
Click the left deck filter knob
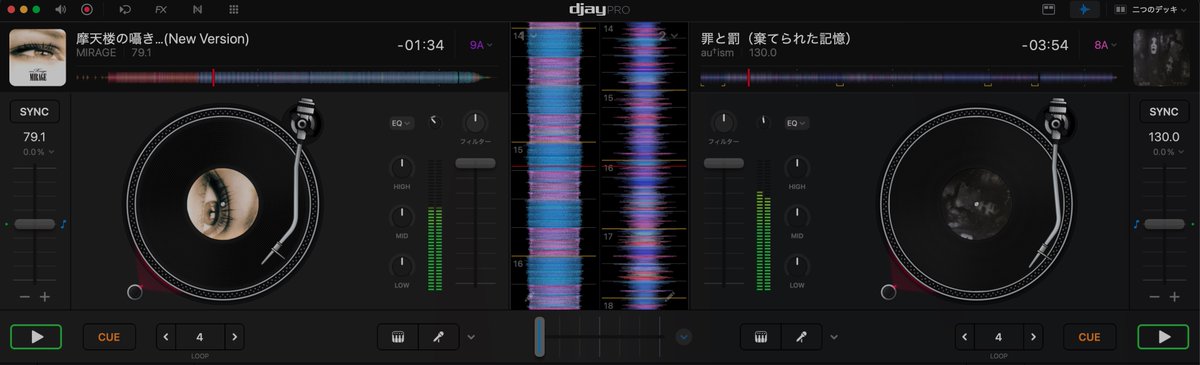click(x=475, y=123)
